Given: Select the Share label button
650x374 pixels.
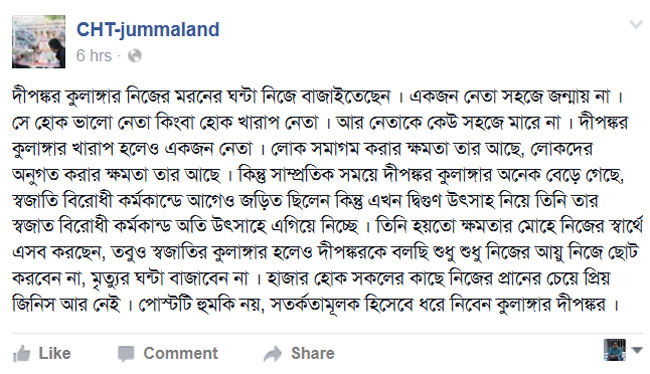Looking at the screenshot, I should pyautogui.click(x=313, y=353).
